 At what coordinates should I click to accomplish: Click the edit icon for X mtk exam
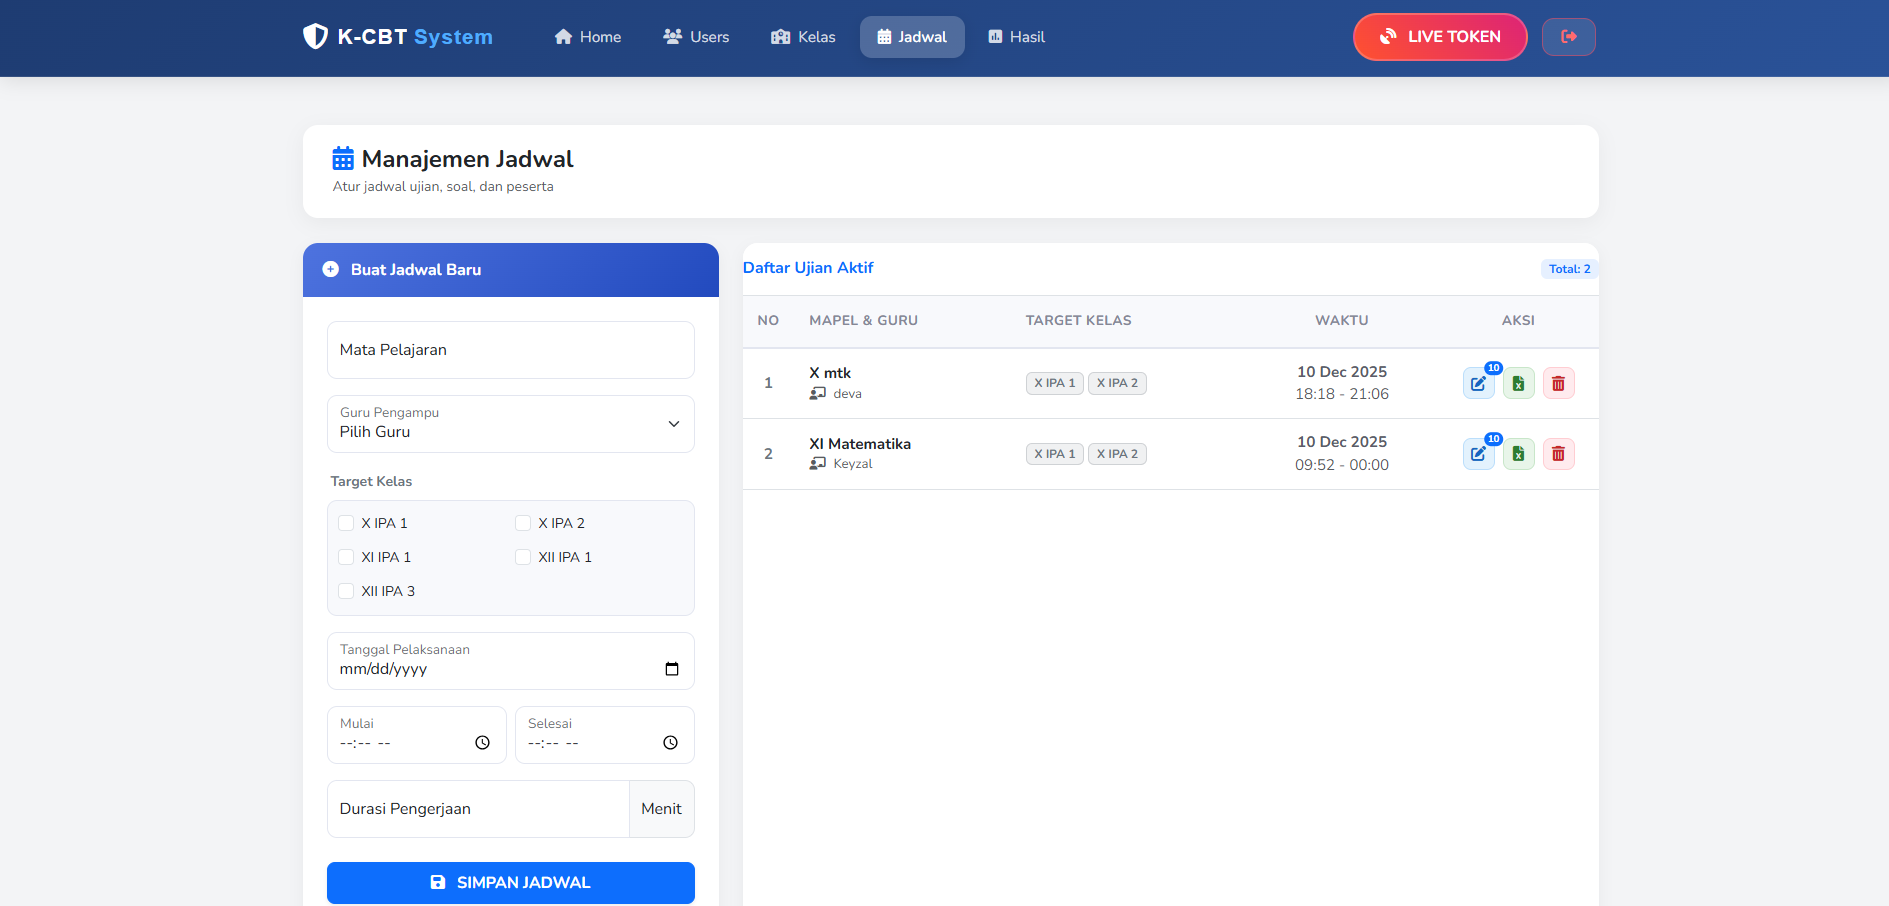(x=1478, y=384)
